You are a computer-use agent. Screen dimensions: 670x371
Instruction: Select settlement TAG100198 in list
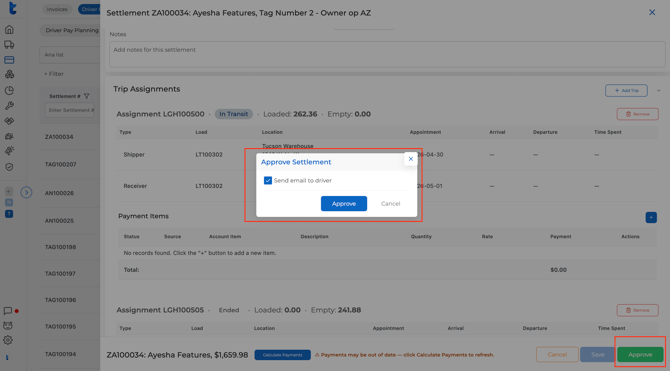(61, 247)
